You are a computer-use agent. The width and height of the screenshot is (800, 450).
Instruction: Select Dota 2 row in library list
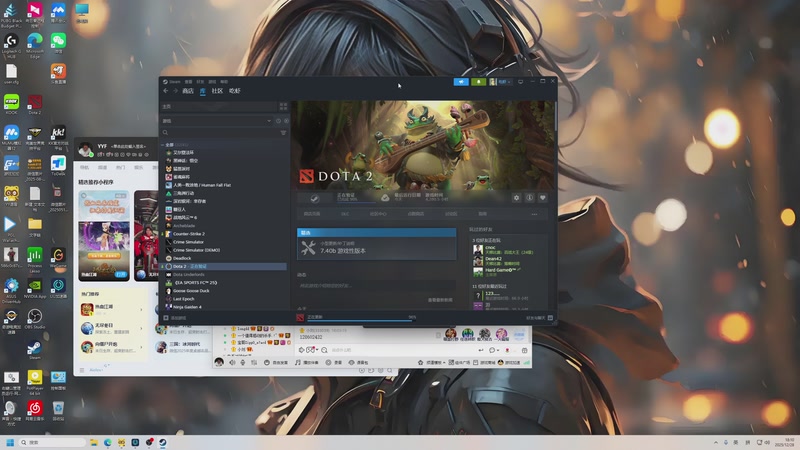pyautogui.click(x=225, y=266)
